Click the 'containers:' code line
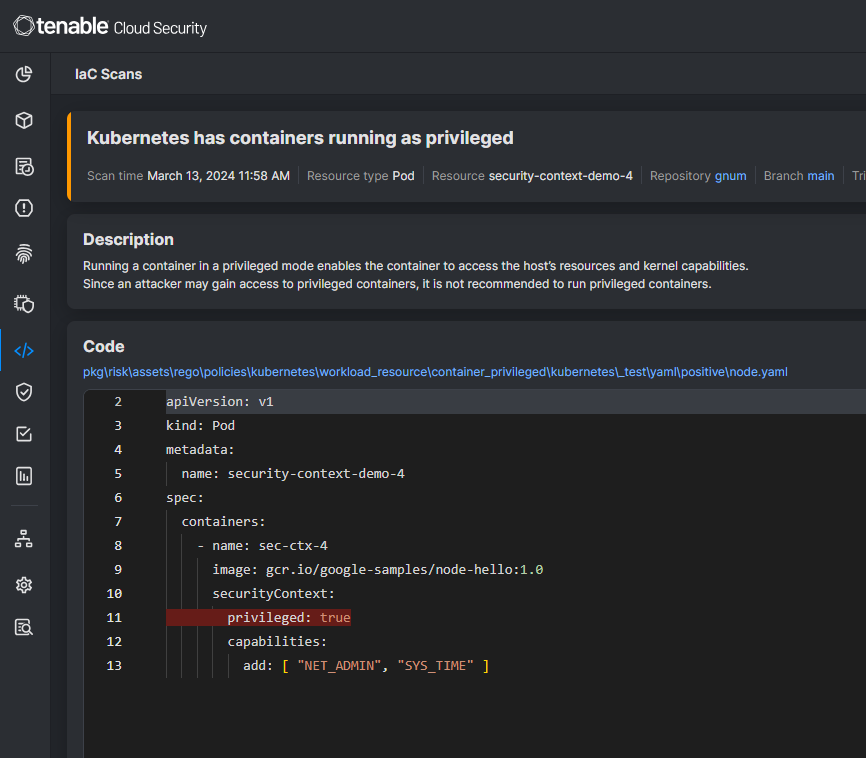Viewport: 866px width, 758px height. click(224, 522)
